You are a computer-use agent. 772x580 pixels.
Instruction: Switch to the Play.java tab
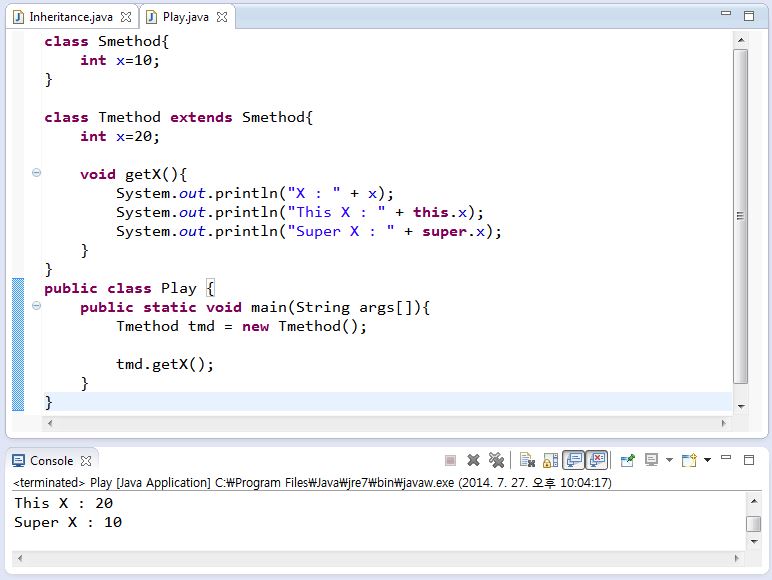tap(186, 17)
